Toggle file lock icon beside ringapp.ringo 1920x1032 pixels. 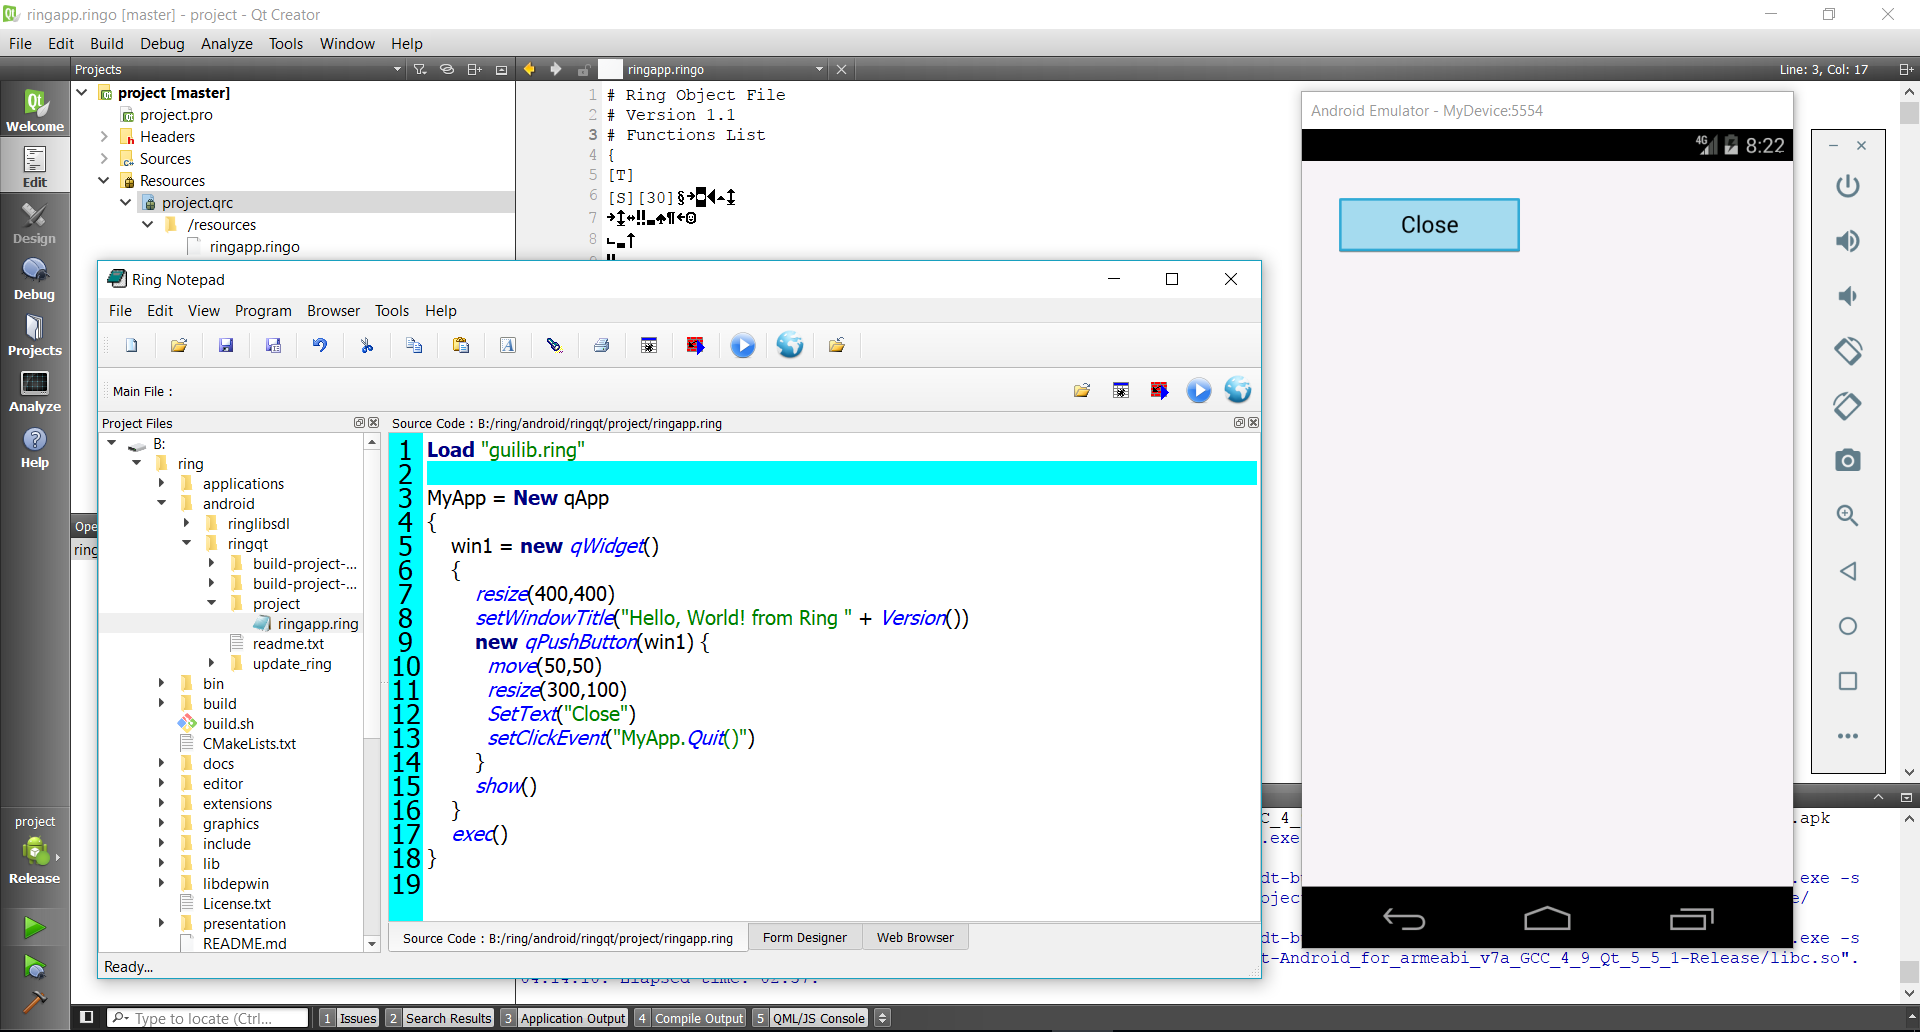583,70
